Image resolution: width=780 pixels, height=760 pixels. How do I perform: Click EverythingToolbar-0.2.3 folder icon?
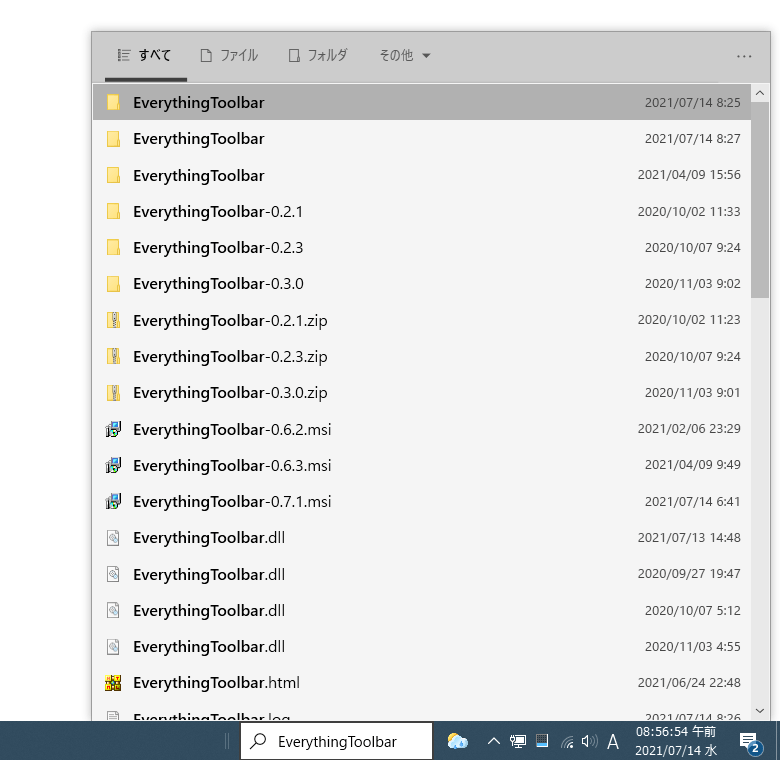tap(113, 247)
